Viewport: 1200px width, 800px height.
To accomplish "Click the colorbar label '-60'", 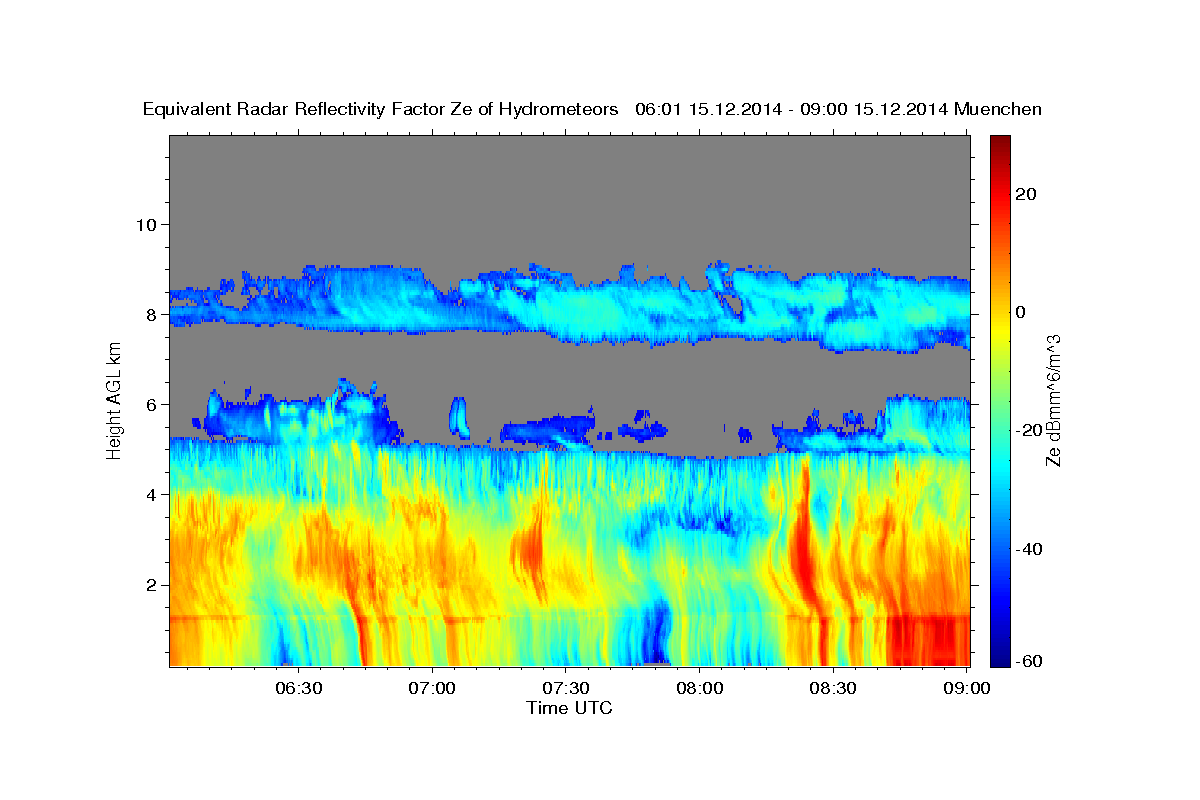I will 1027,661.
